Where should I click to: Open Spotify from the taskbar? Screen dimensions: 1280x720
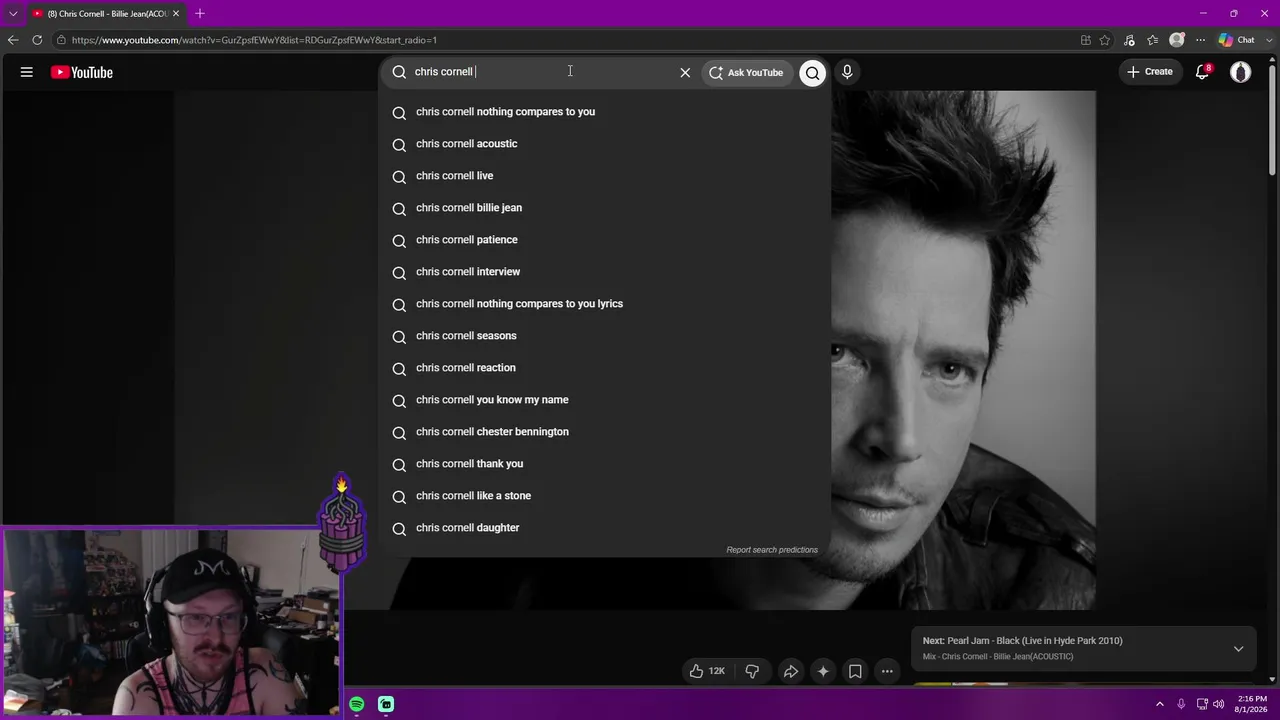click(357, 704)
